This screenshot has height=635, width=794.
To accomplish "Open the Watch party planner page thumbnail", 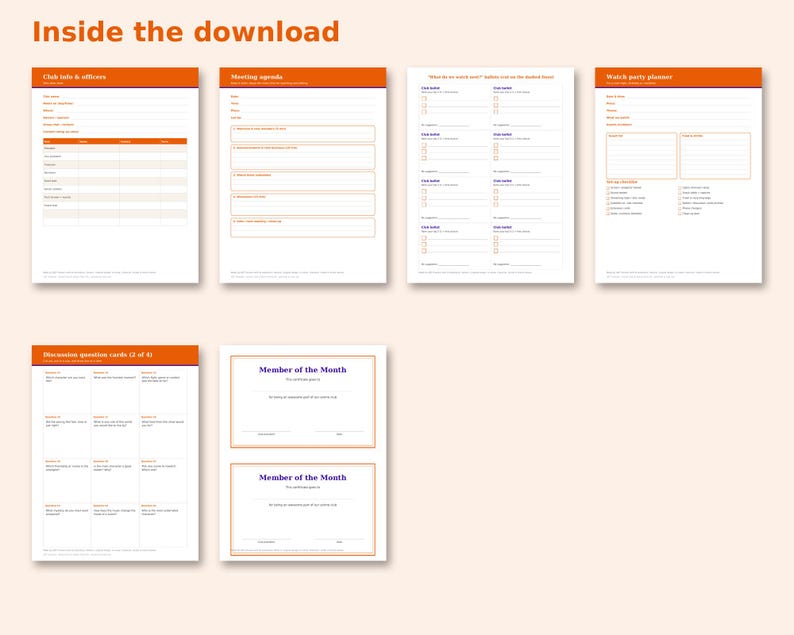I will click(678, 175).
